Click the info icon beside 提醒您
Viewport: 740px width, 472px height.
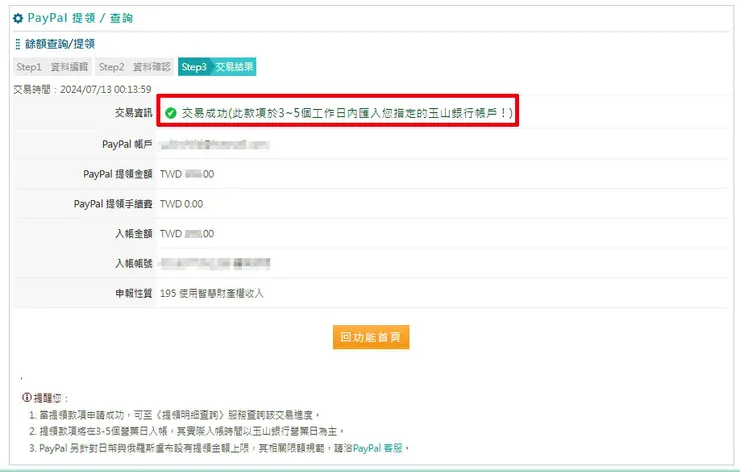pos(27,397)
